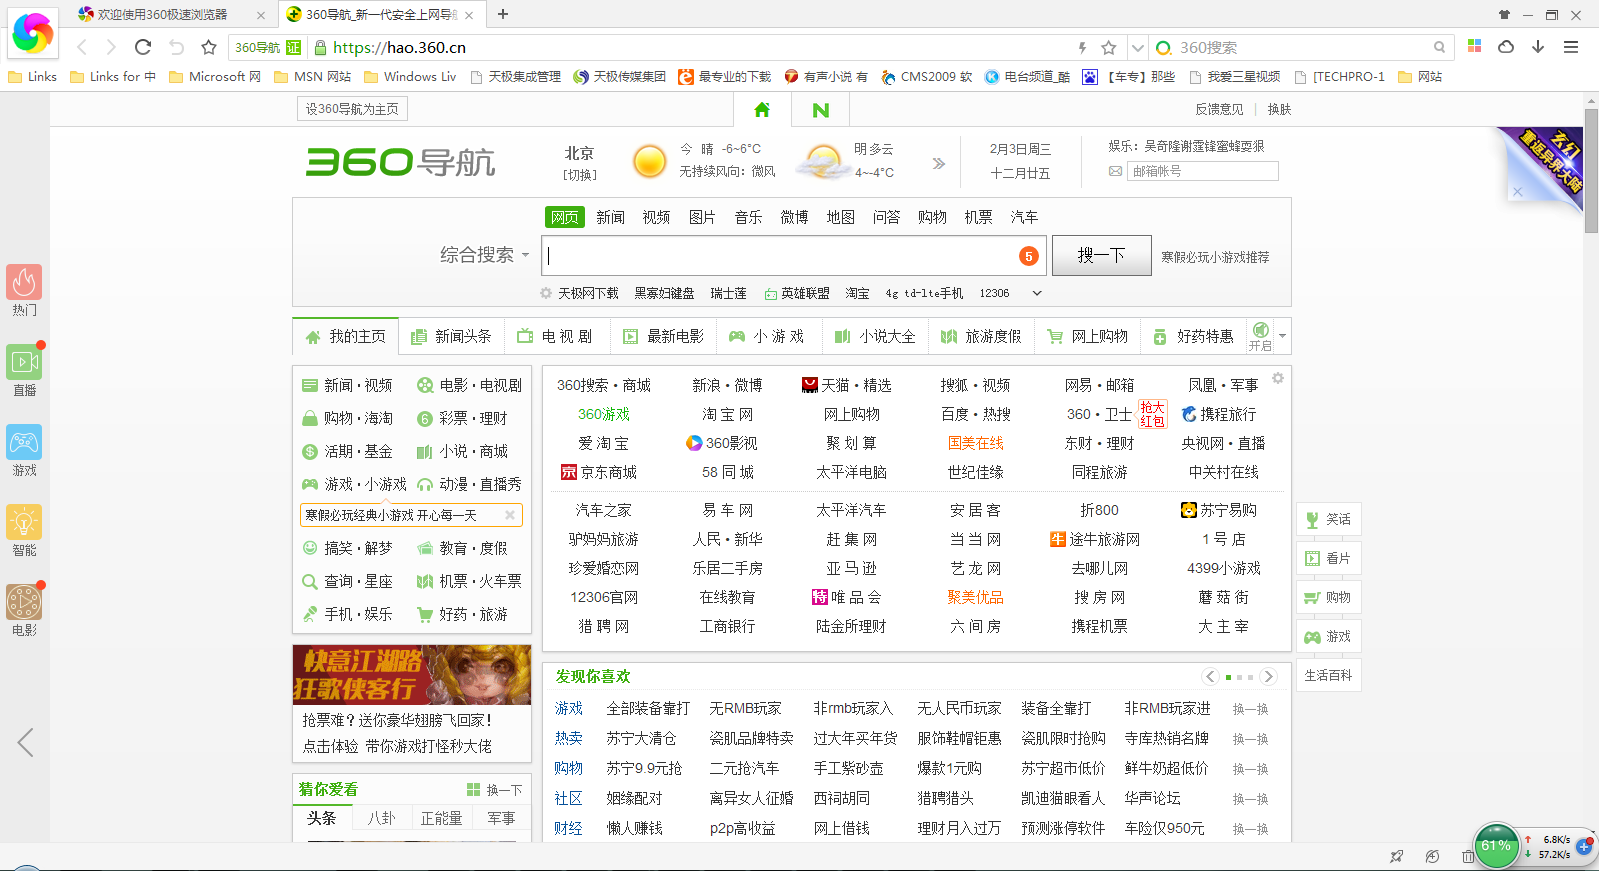Open a new tab with plus button
The height and width of the screenshot is (871, 1599).
pos(503,14)
